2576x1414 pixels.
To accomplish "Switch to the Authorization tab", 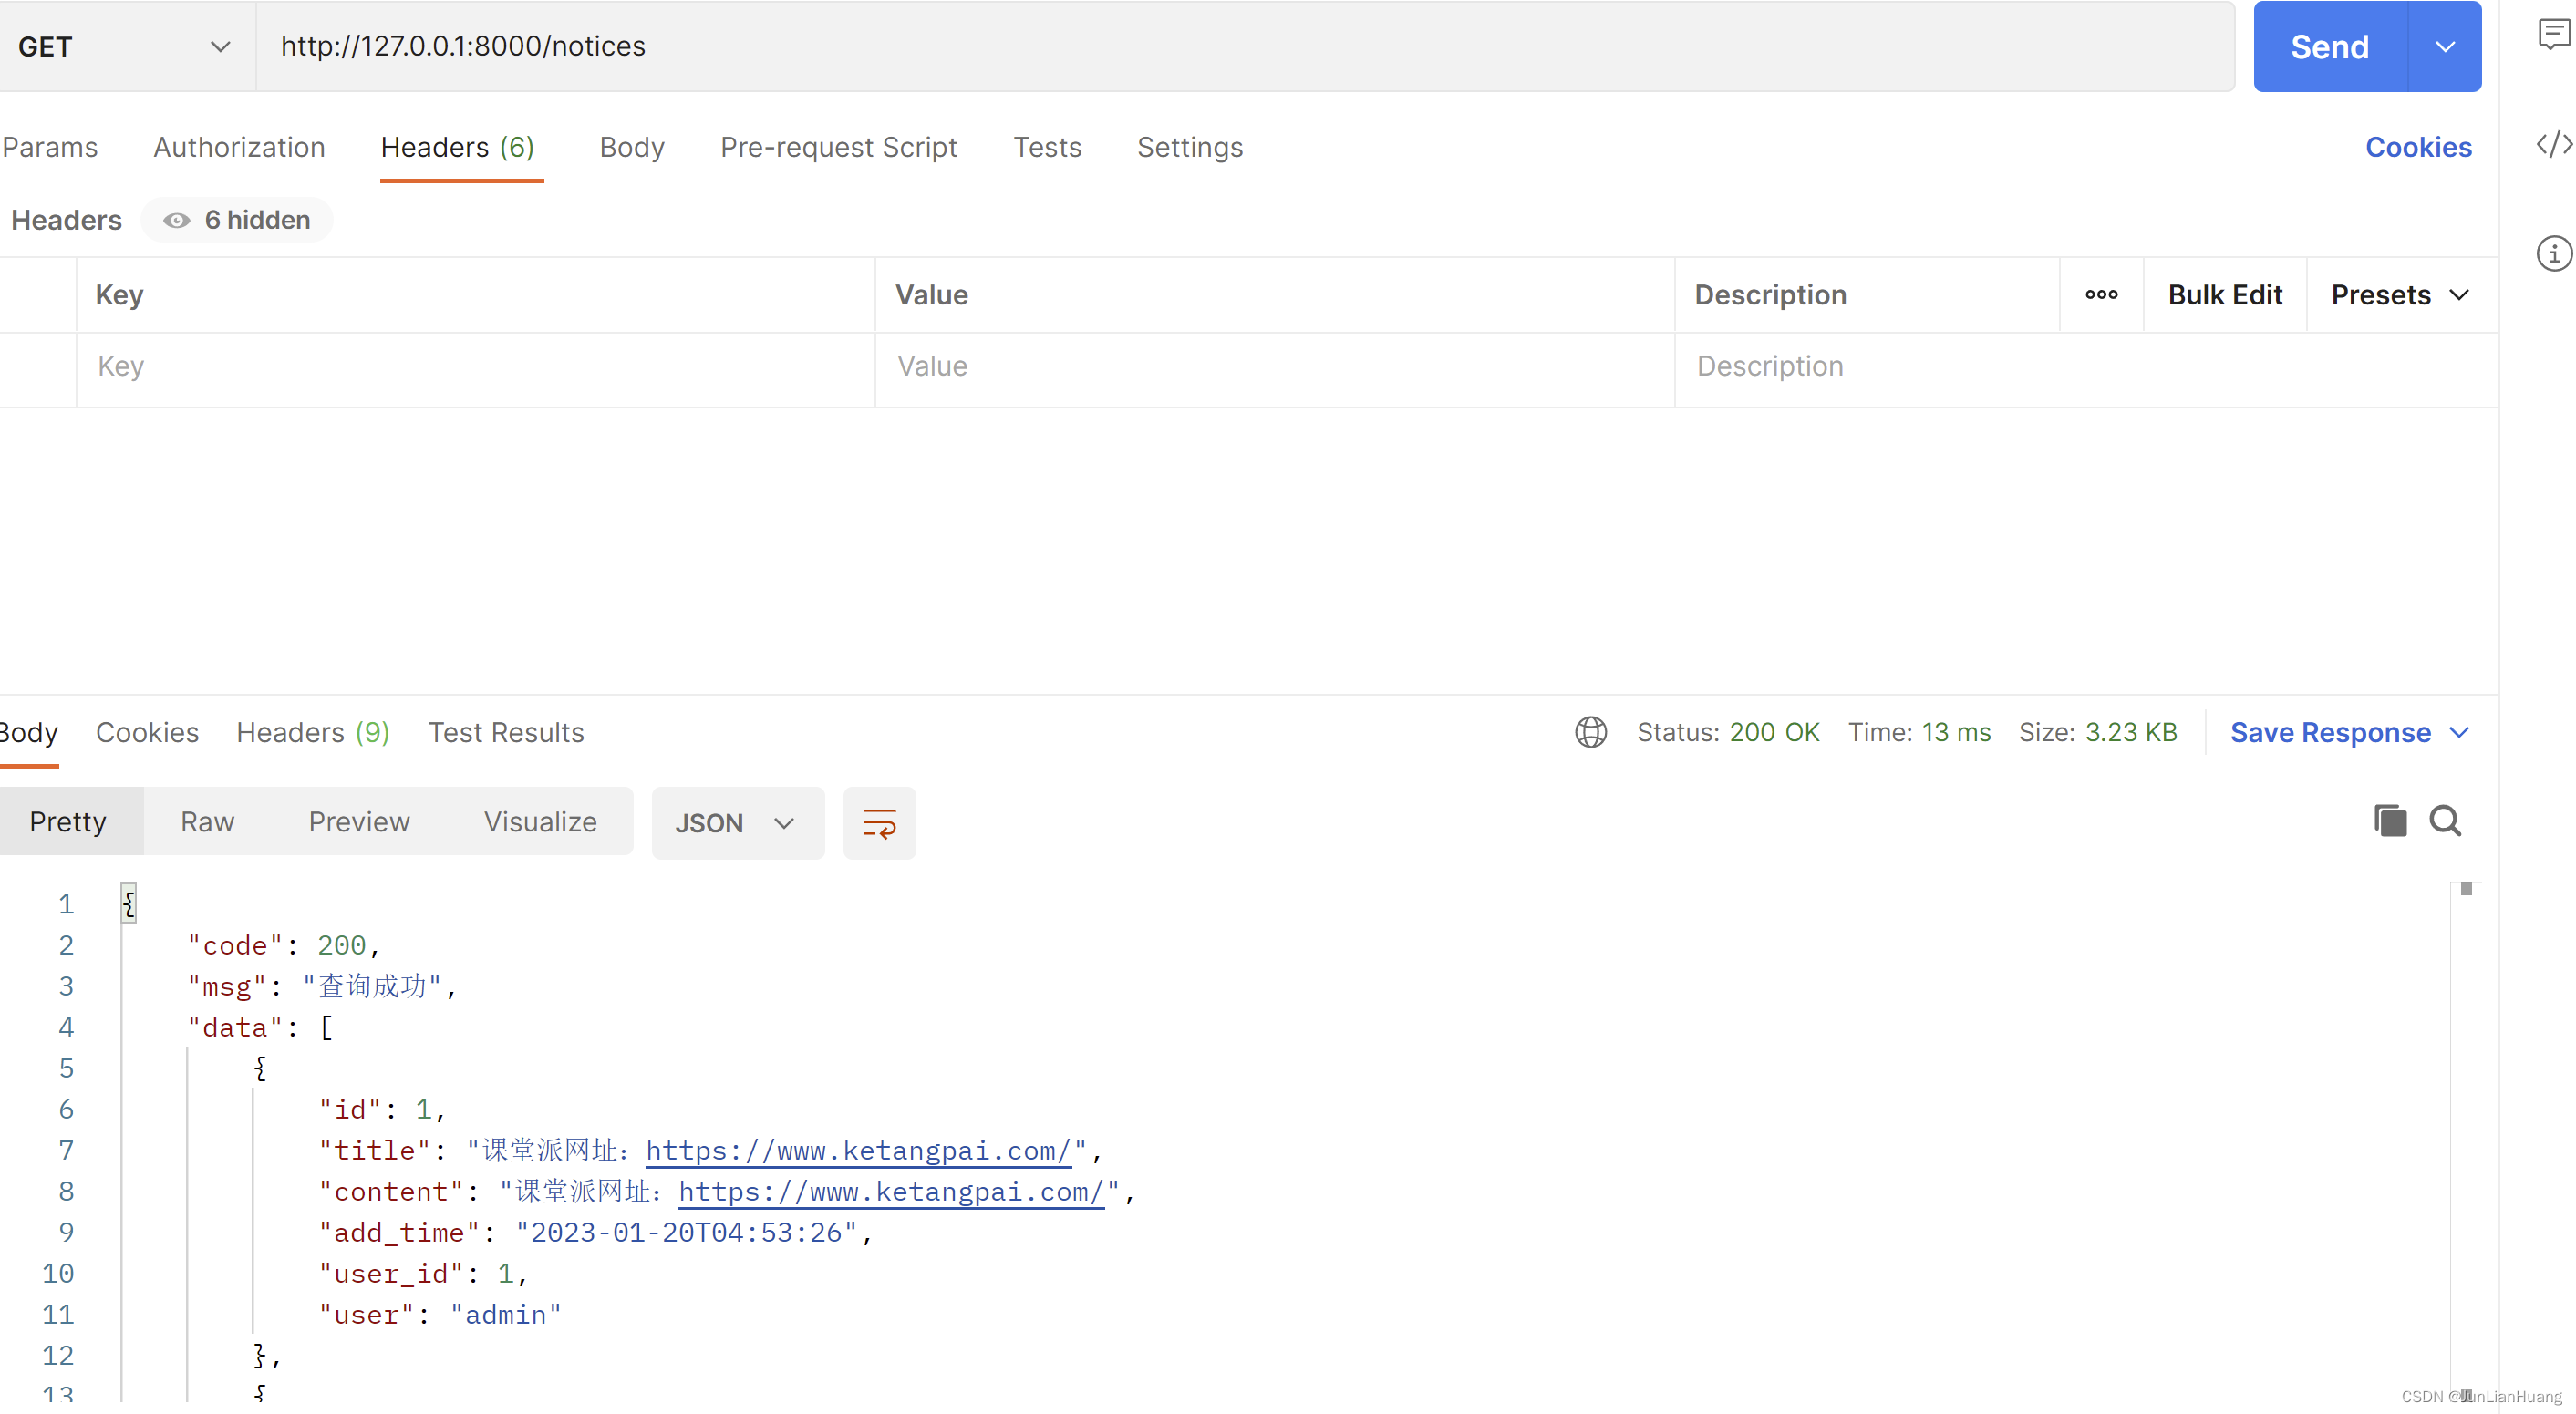I will pos(237,146).
